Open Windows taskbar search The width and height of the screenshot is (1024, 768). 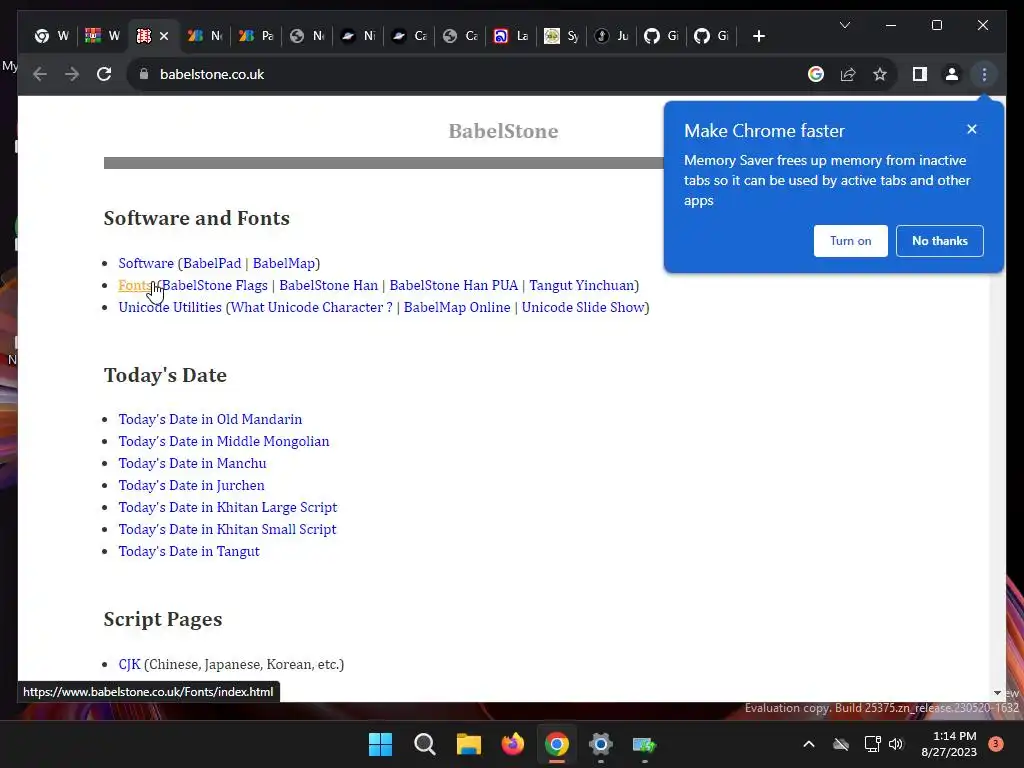424,744
